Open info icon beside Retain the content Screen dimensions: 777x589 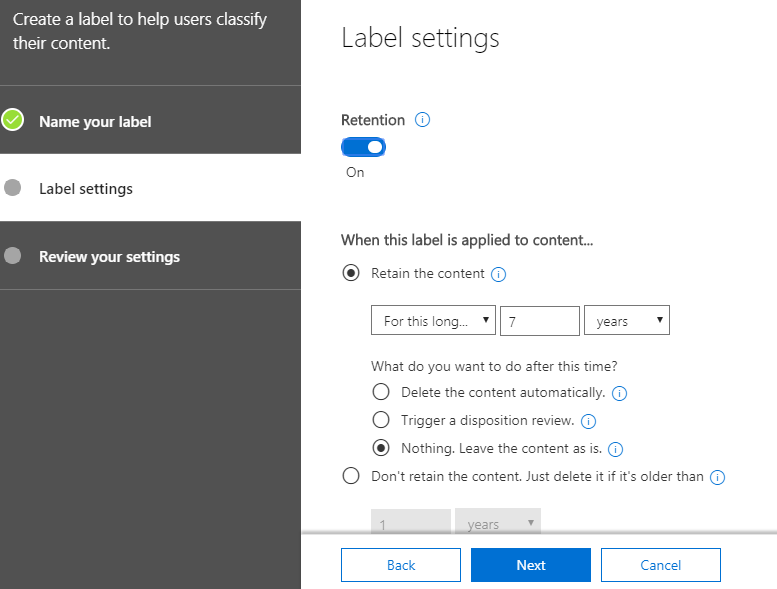(498, 274)
